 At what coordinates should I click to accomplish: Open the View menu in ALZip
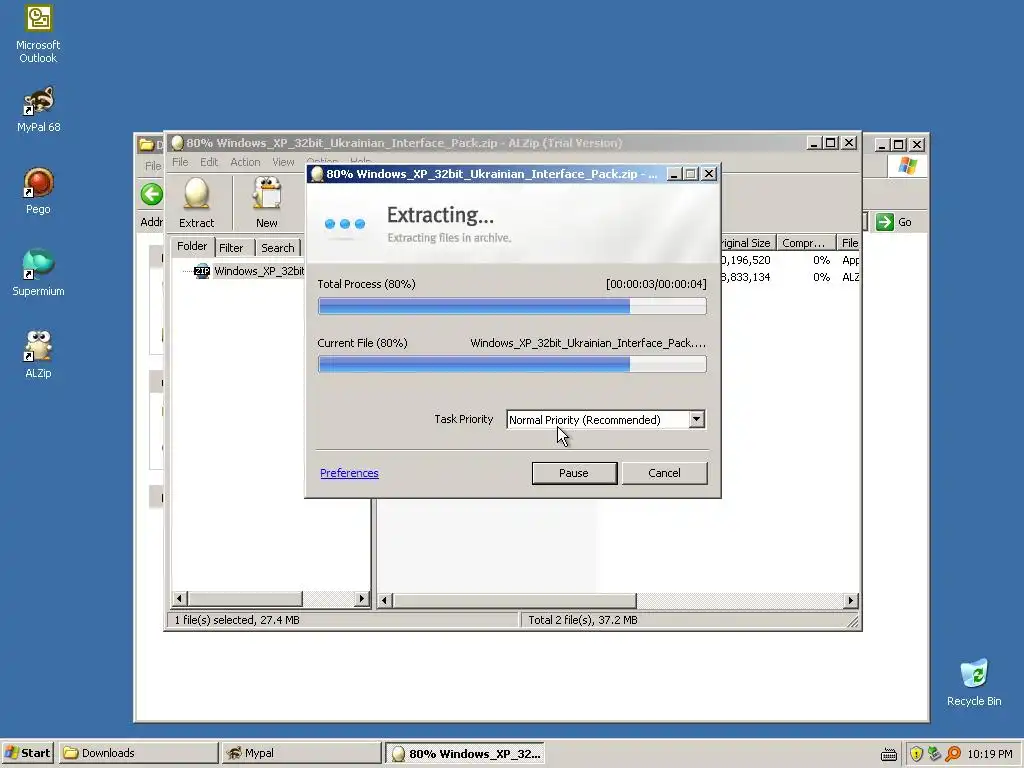click(x=283, y=162)
